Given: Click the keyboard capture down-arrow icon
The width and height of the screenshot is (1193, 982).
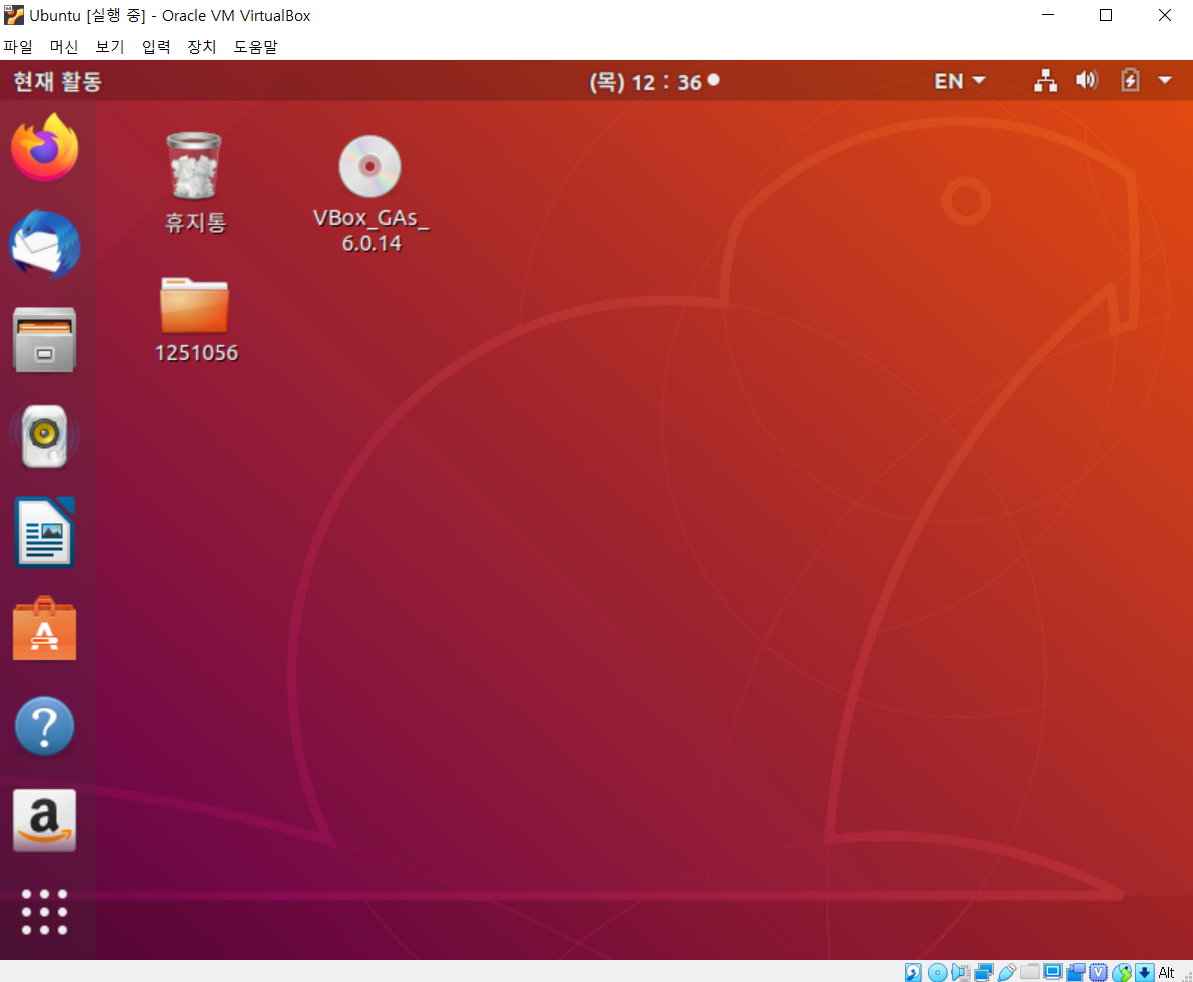Looking at the screenshot, I should point(1145,971).
